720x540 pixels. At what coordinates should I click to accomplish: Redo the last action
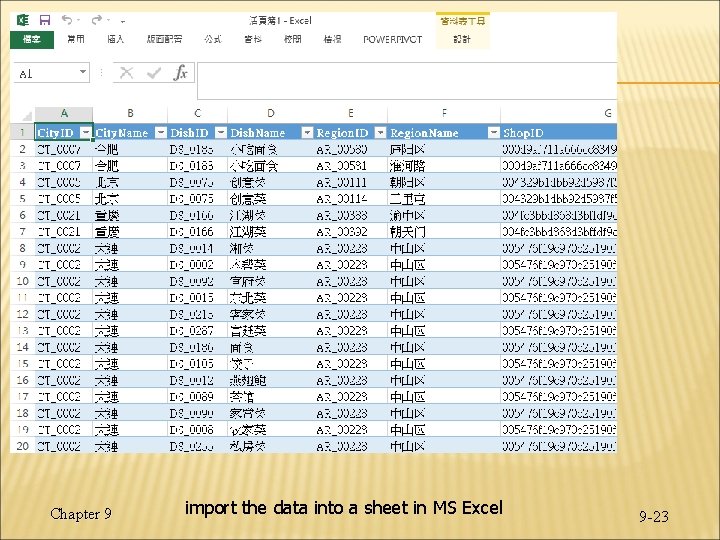(x=96, y=20)
